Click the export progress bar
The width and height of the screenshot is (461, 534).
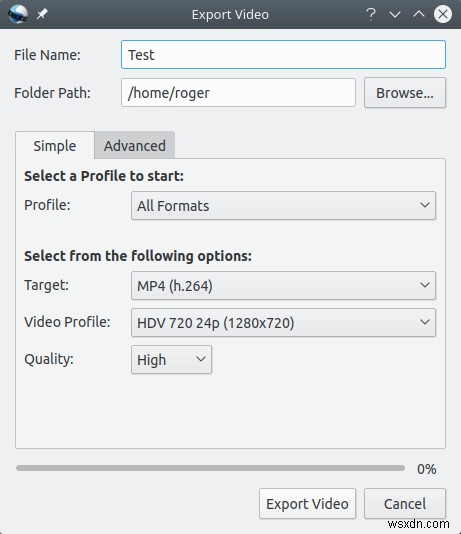point(210,468)
